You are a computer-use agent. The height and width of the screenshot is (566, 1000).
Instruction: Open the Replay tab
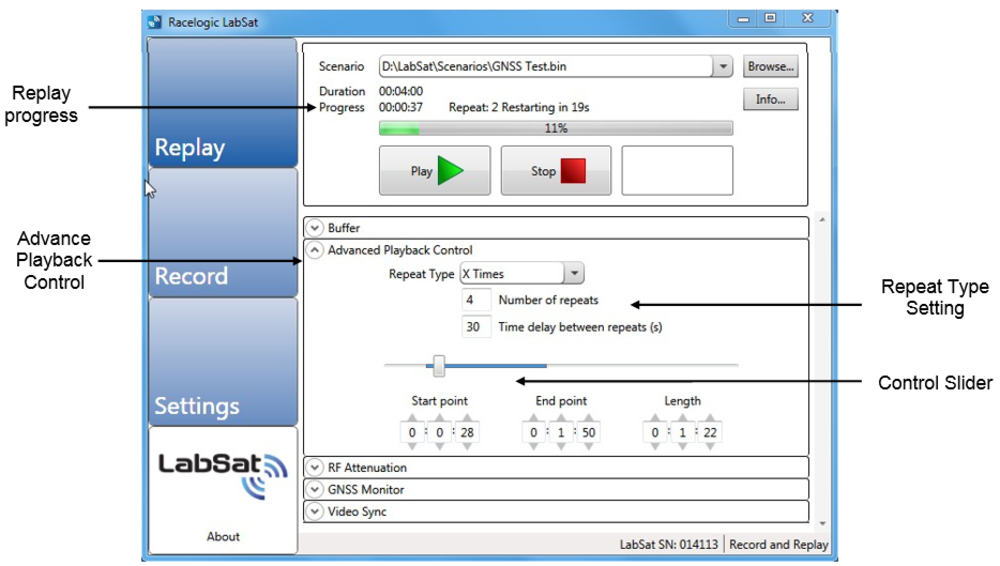(222, 104)
